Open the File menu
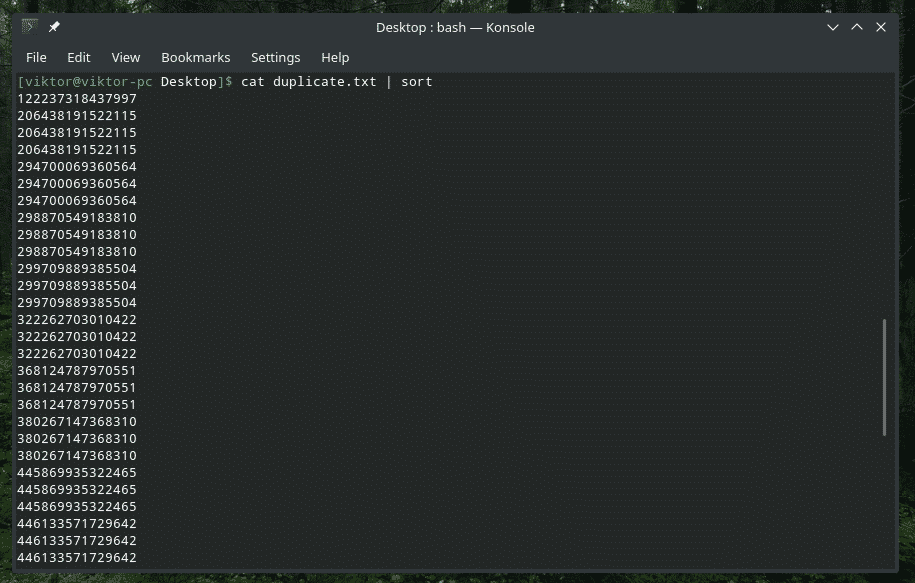The image size is (915, 583). point(36,57)
